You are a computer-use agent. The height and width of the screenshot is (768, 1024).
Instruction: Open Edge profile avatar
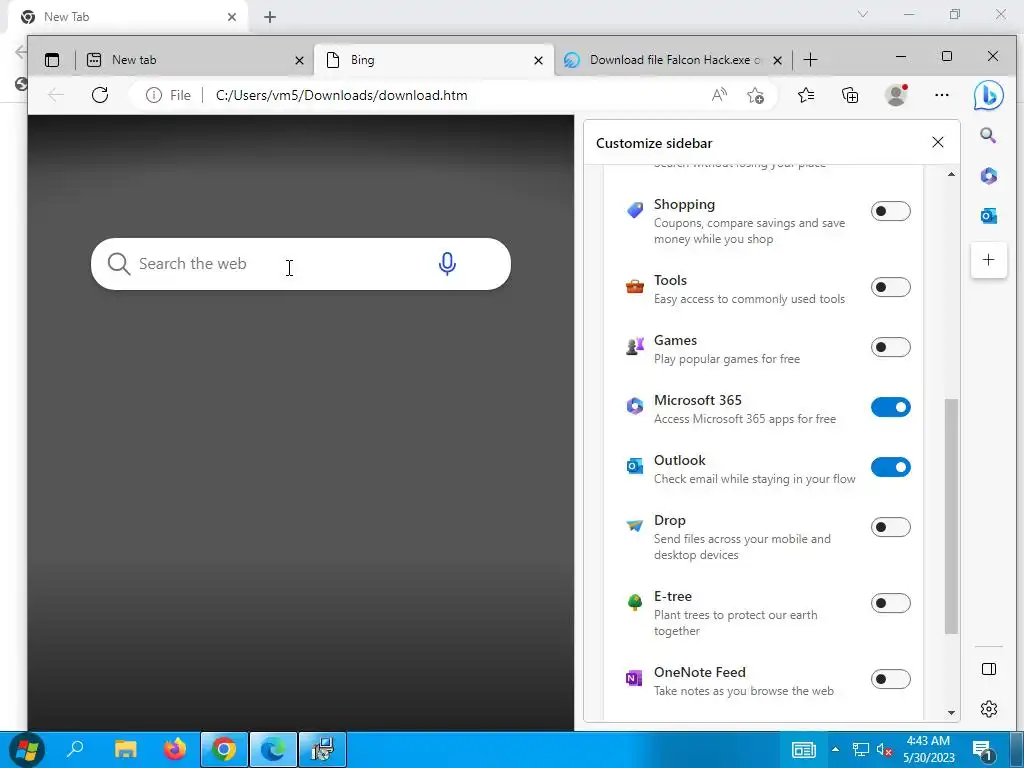[x=896, y=95]
